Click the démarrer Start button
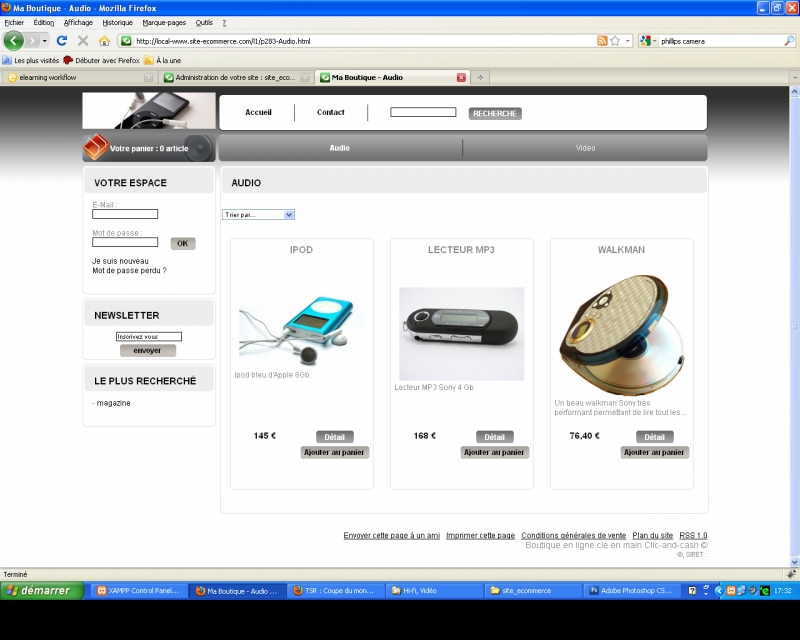800x640 pixels. 42,590
